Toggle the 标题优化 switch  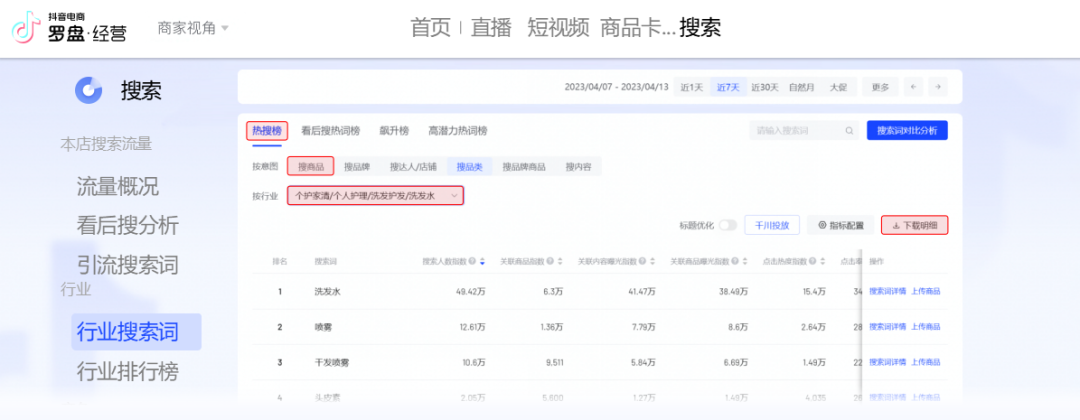(727, 225)
